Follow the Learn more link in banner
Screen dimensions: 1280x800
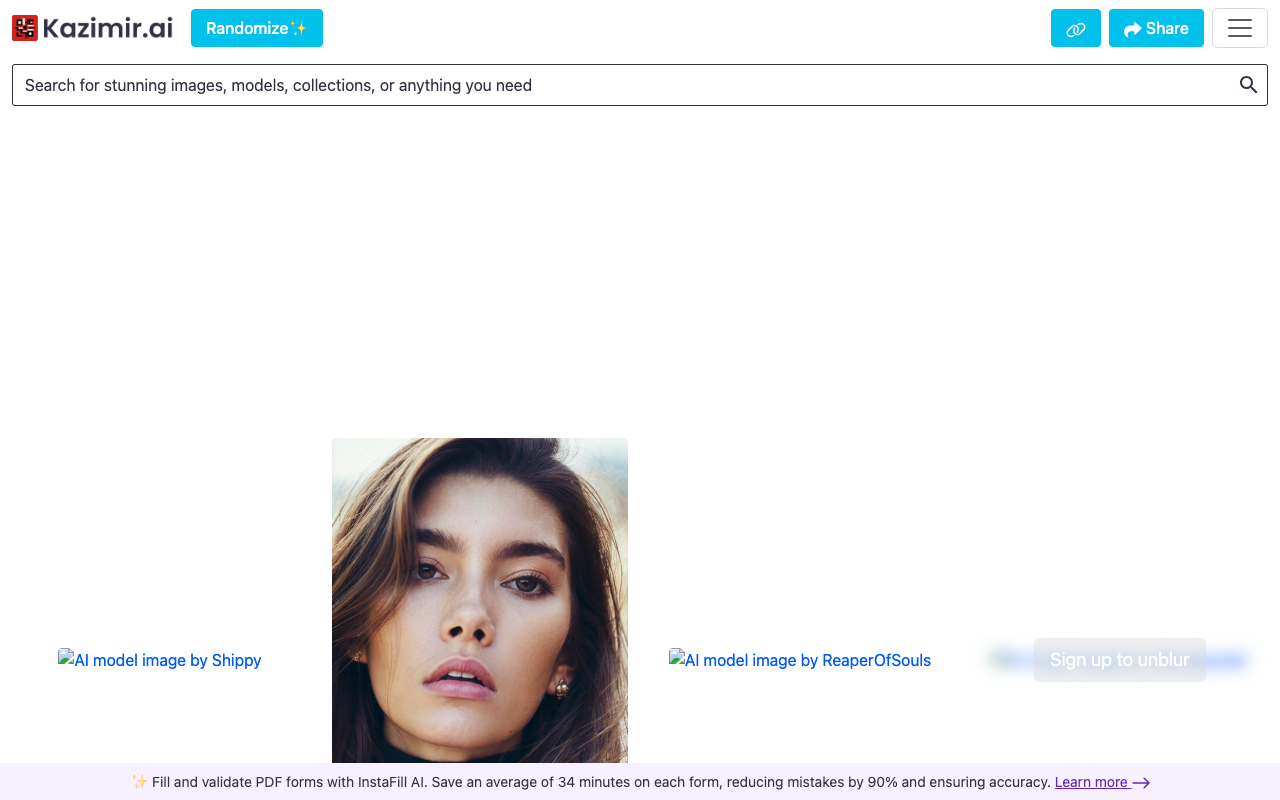[1091, 782]
